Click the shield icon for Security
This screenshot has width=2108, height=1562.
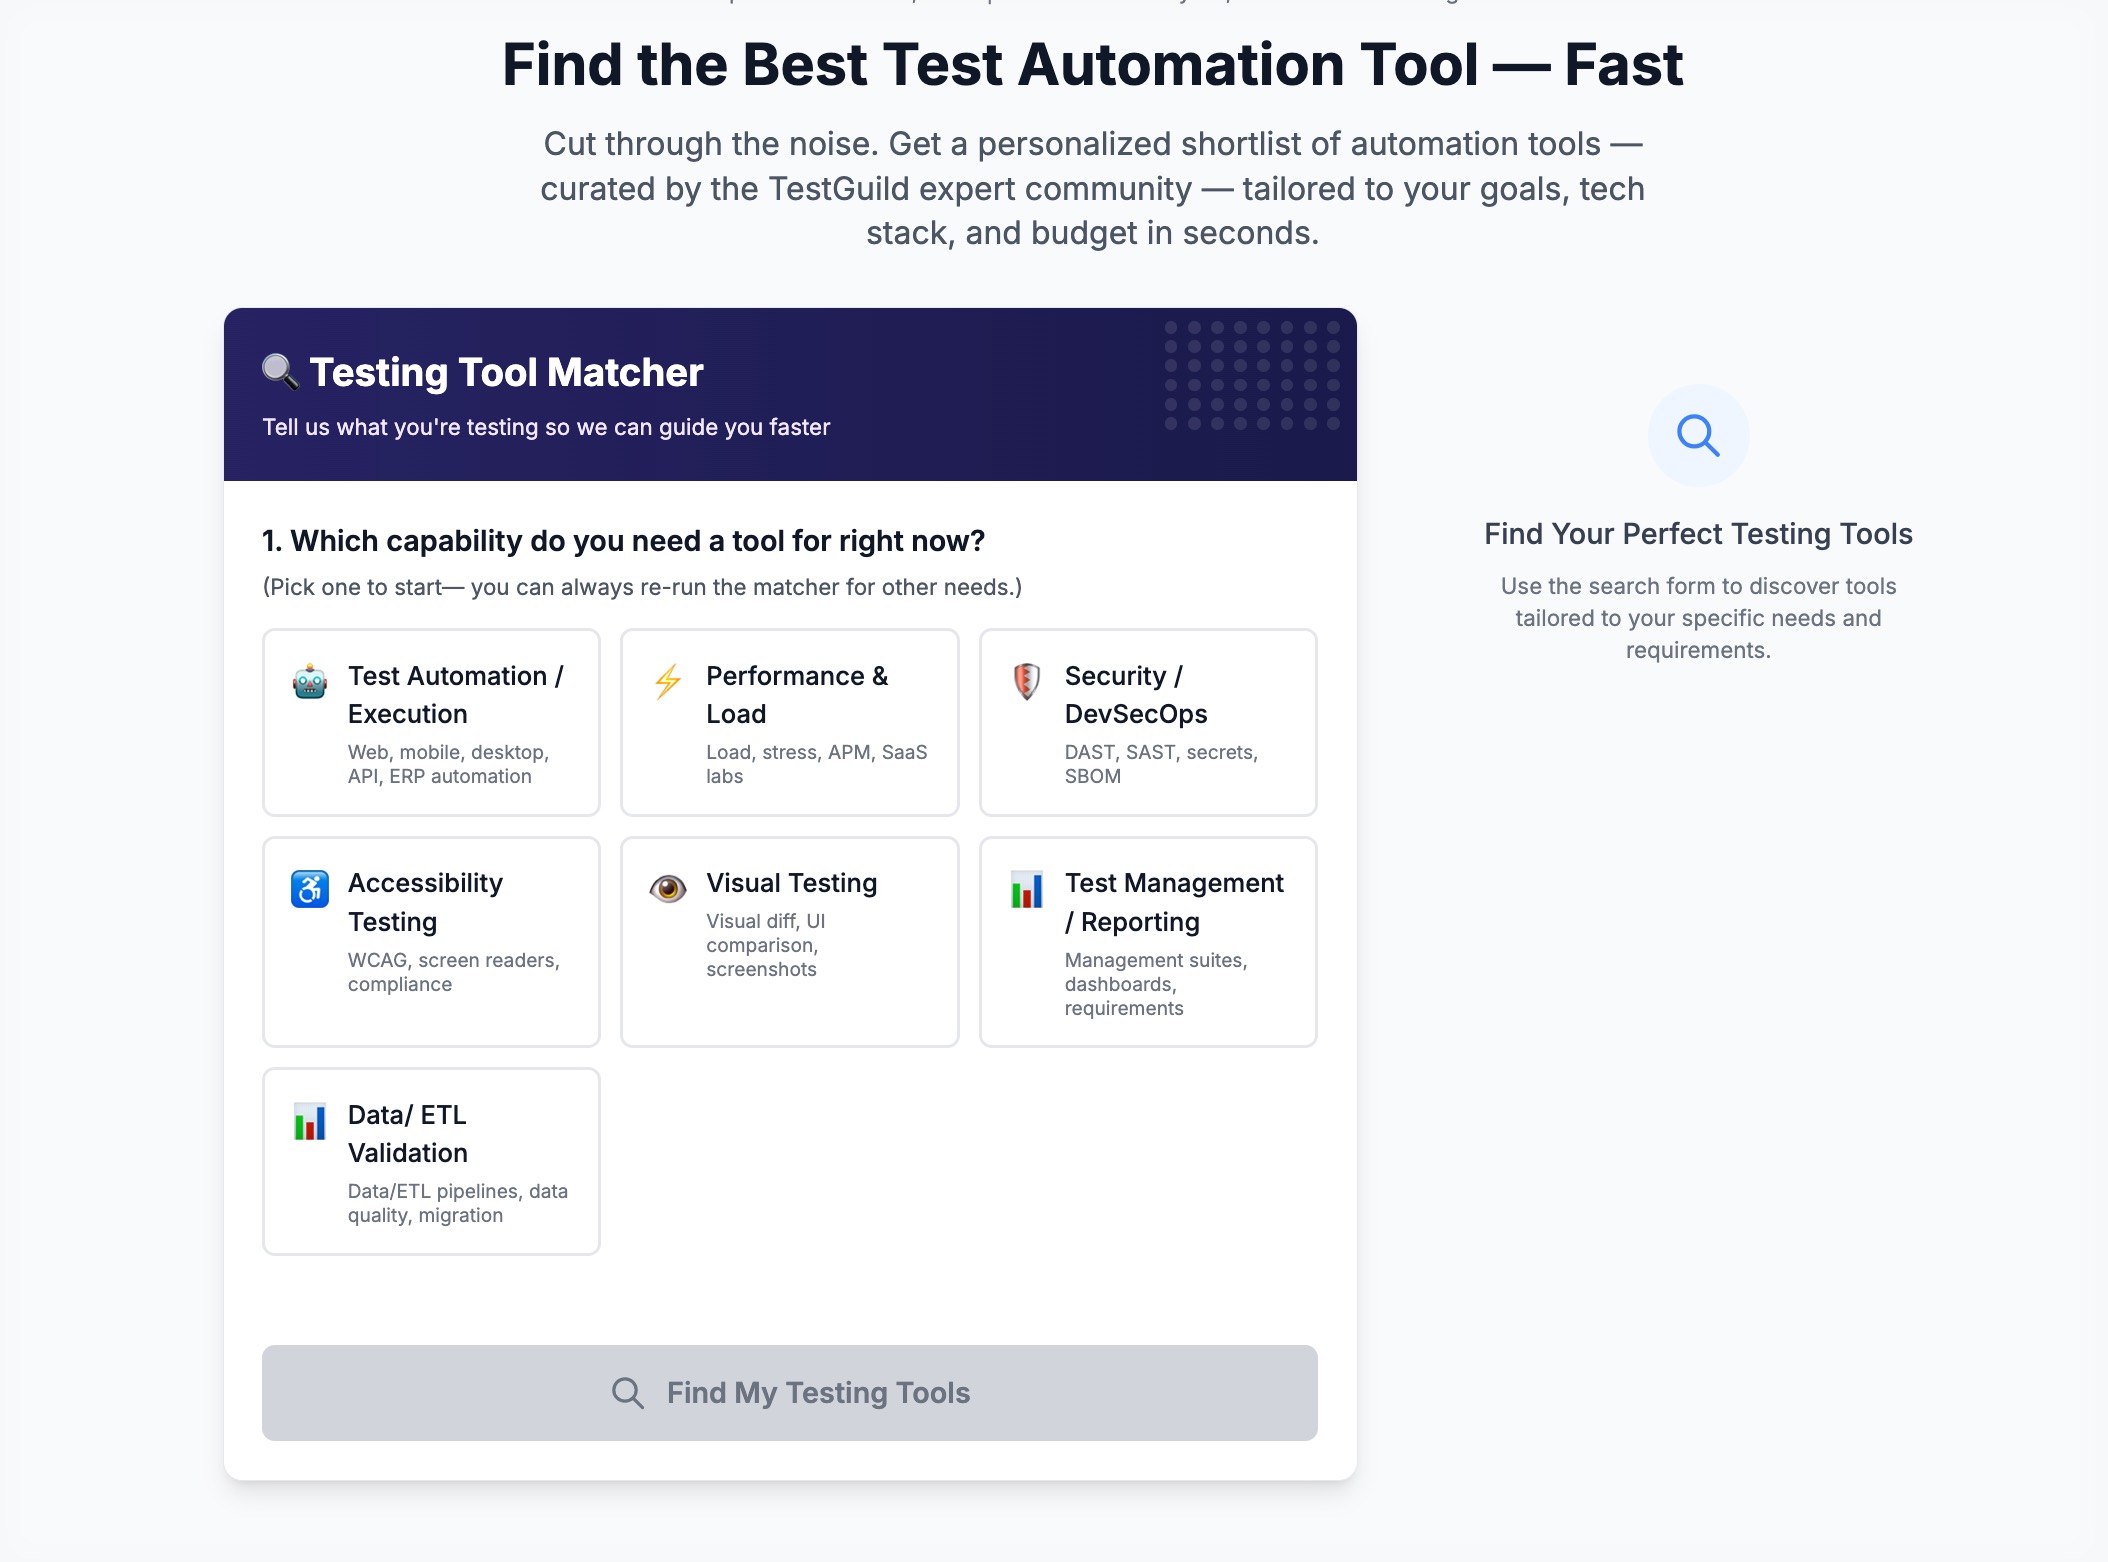(1027, 682)
